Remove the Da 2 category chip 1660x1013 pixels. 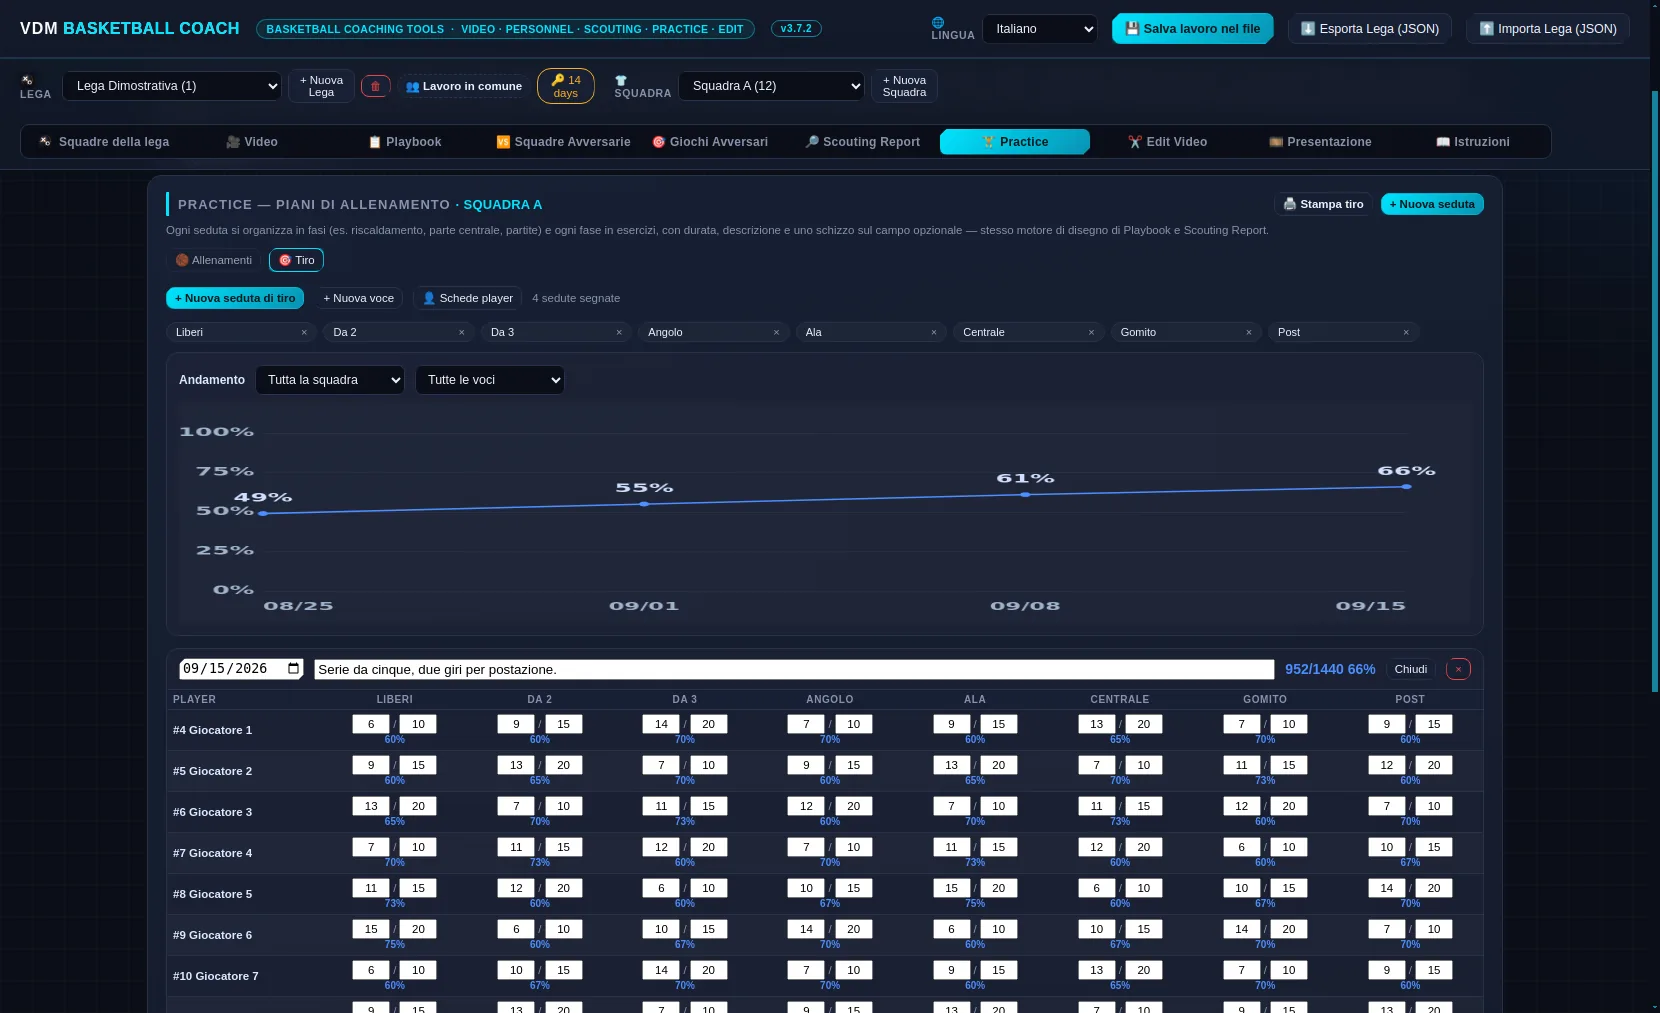click(461, 332)
